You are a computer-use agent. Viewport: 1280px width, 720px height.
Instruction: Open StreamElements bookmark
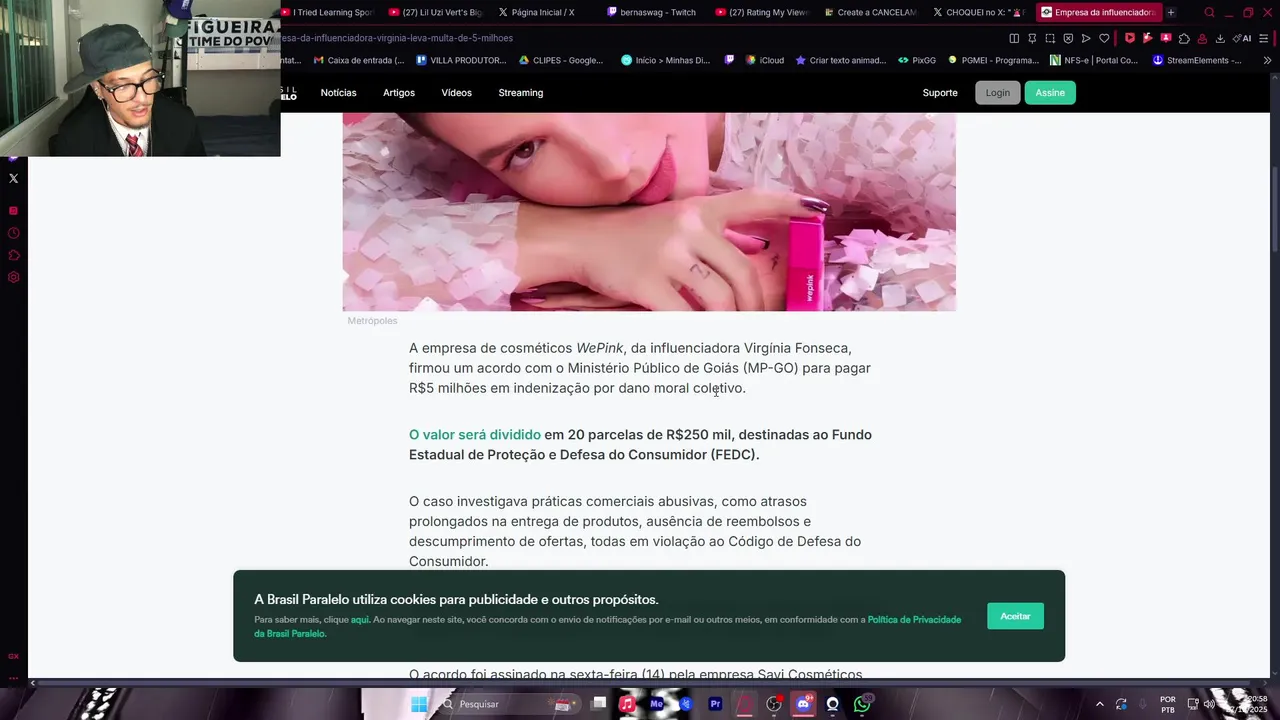[x=1197, y=60]
